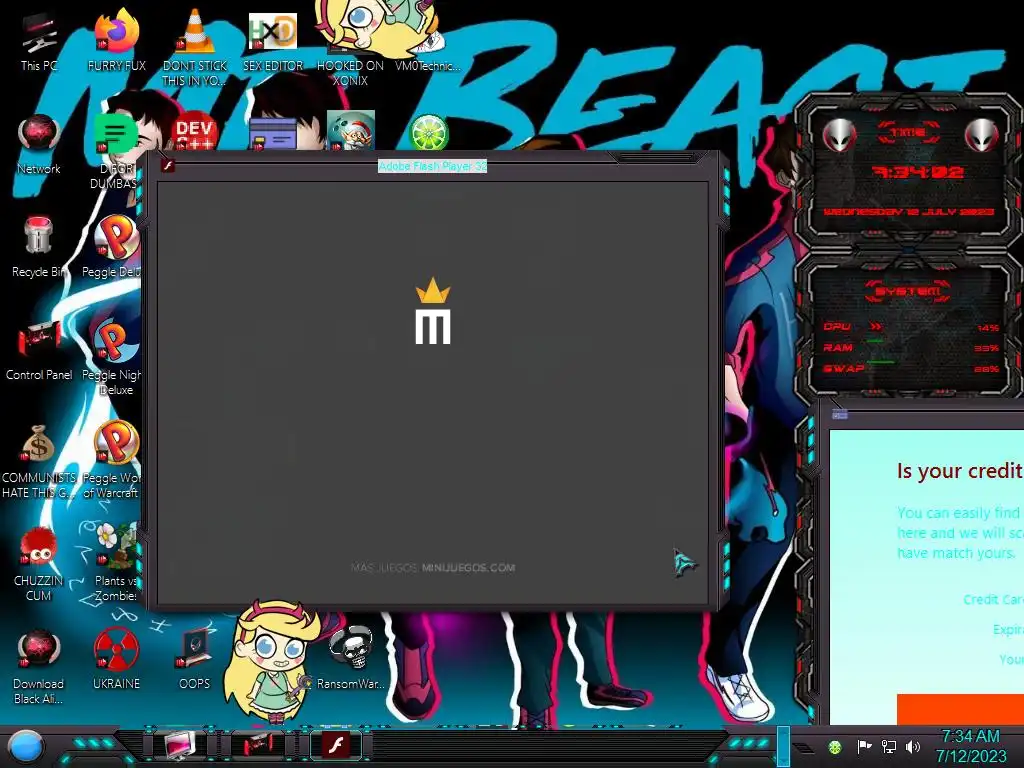Viewport: 1024px width, 768px height.
Task: Switch to the red Control Panel taskbar button
Action: coord(257,745)
